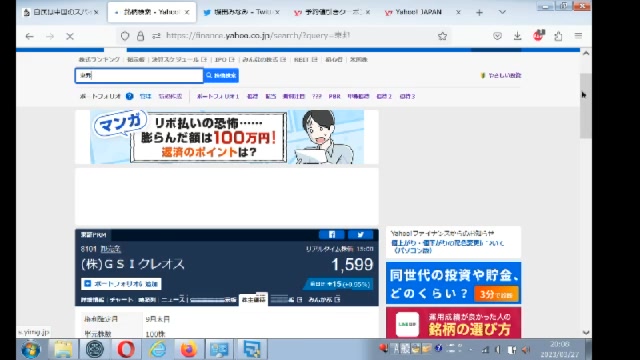Open the shield tracking protection icon
640x360 pixels.
pos(125,36)
